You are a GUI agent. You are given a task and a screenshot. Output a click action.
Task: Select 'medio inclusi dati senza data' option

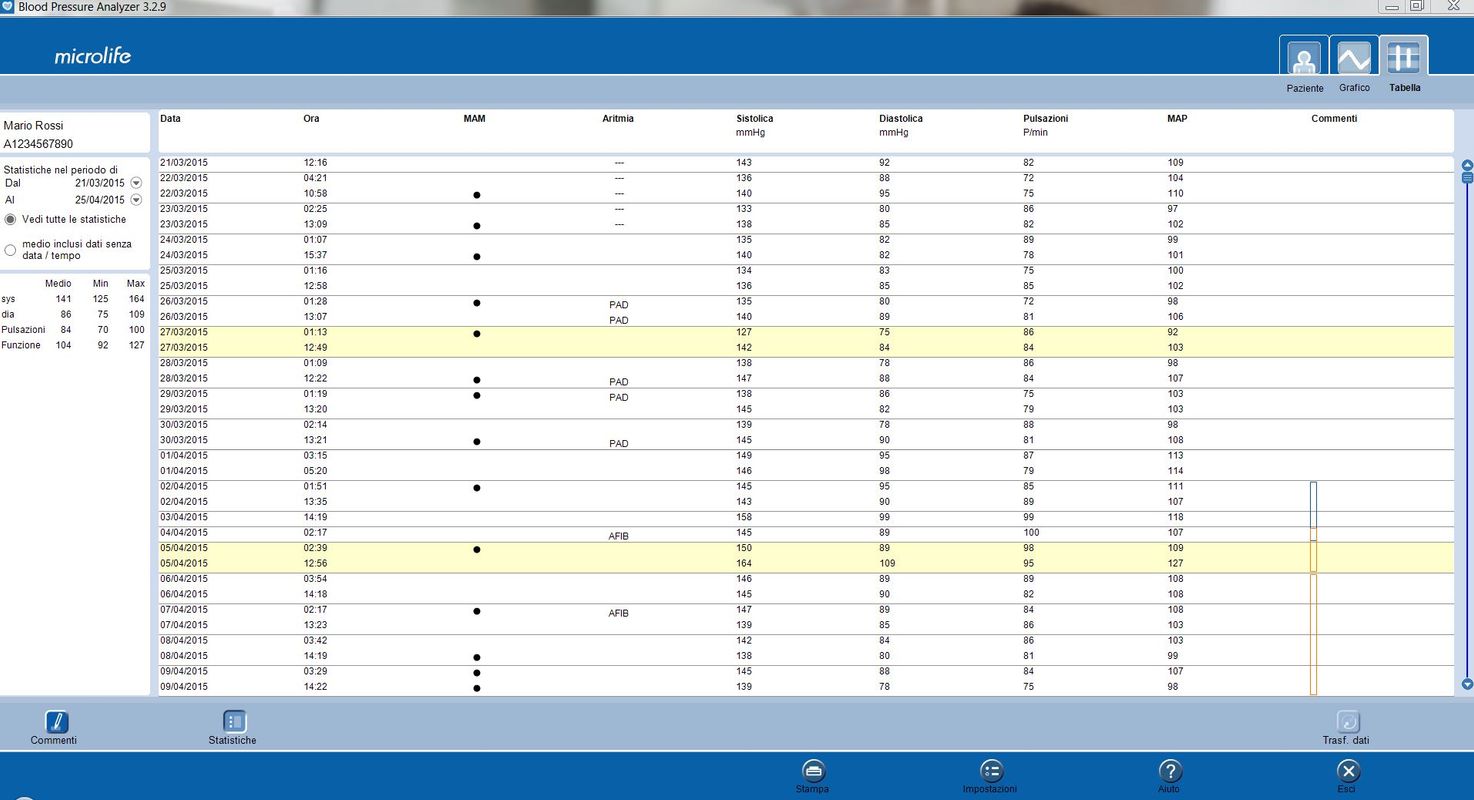point(11,250)
